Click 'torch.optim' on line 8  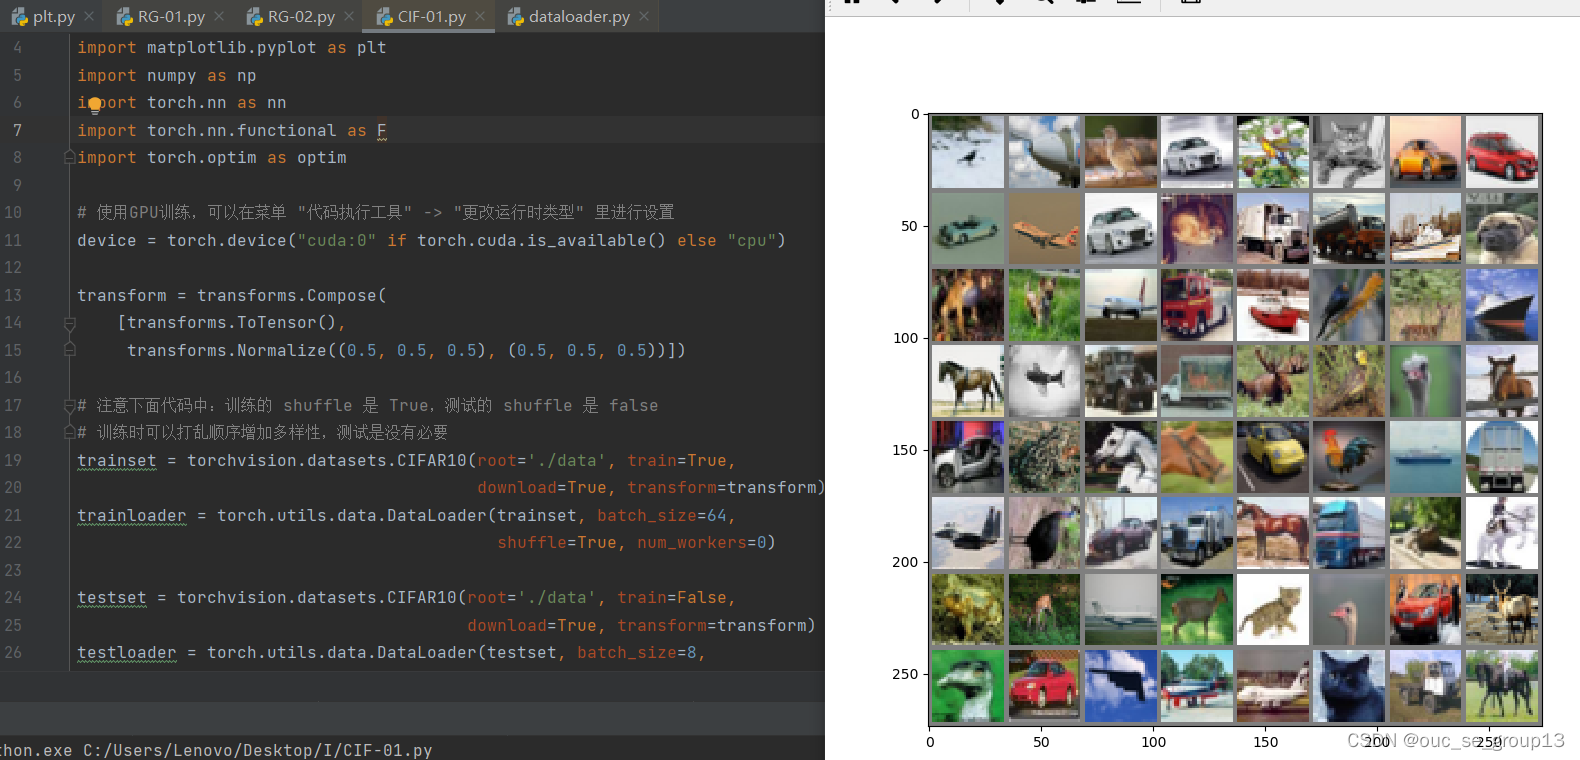click(201, 157)
